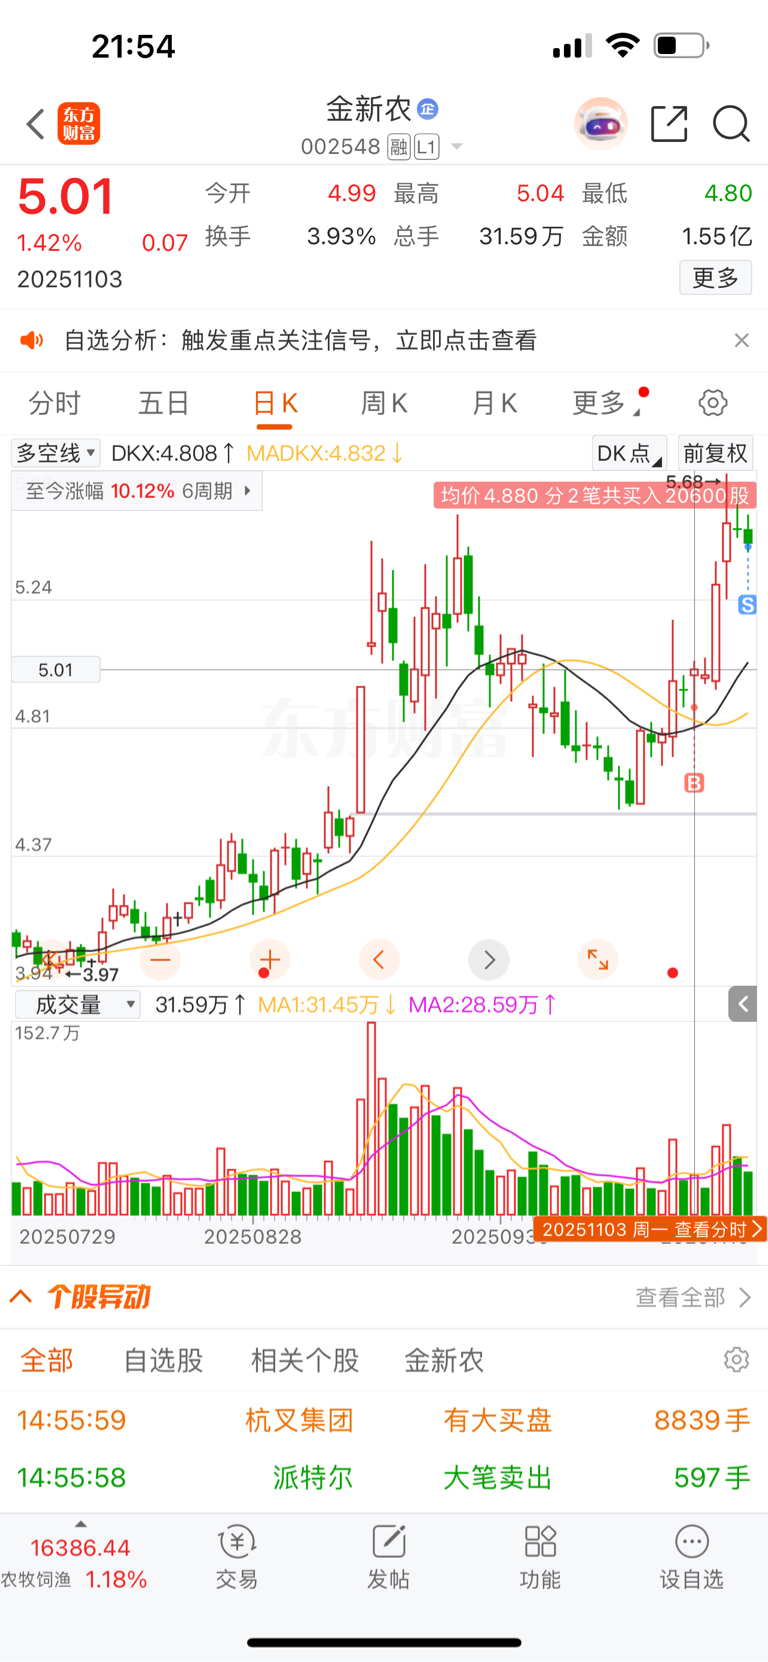The height and width of the screenshot is (1662, 768).
Task: Switch to the 月K chart tab
Action: 494,403
